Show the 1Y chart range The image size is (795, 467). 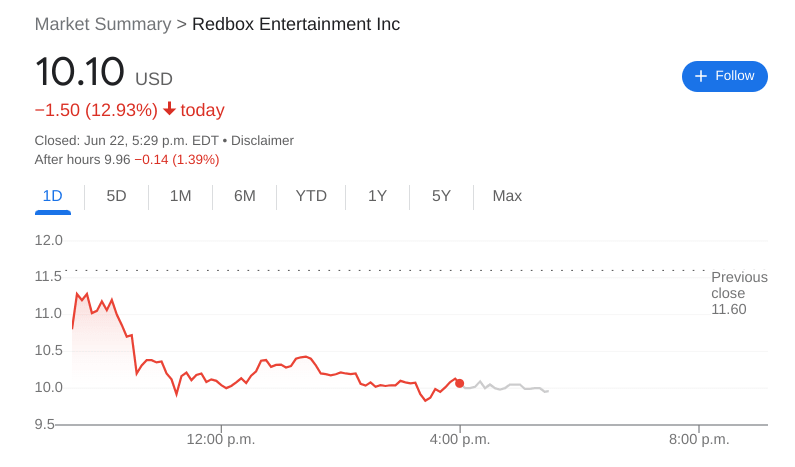(x=377, y=196)
